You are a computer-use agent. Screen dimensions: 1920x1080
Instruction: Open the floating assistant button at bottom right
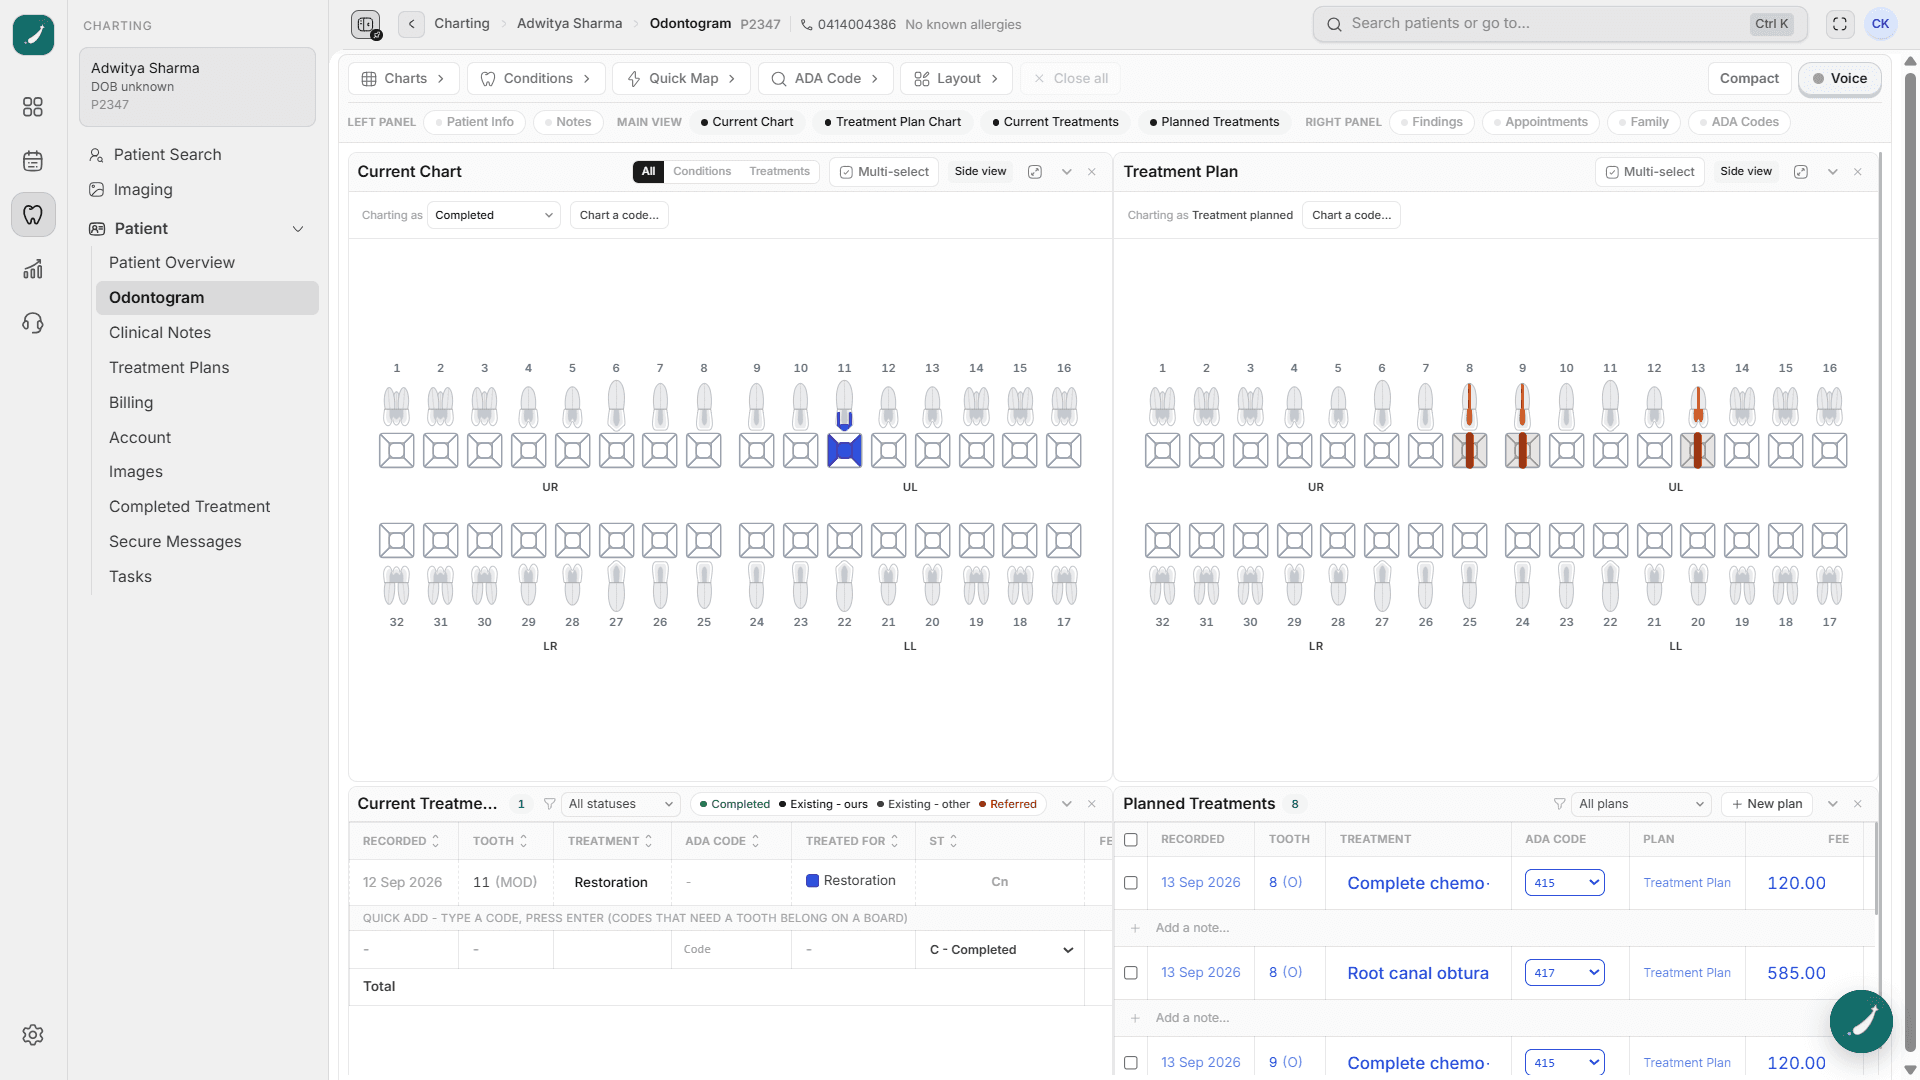tap(1861, 1022)
